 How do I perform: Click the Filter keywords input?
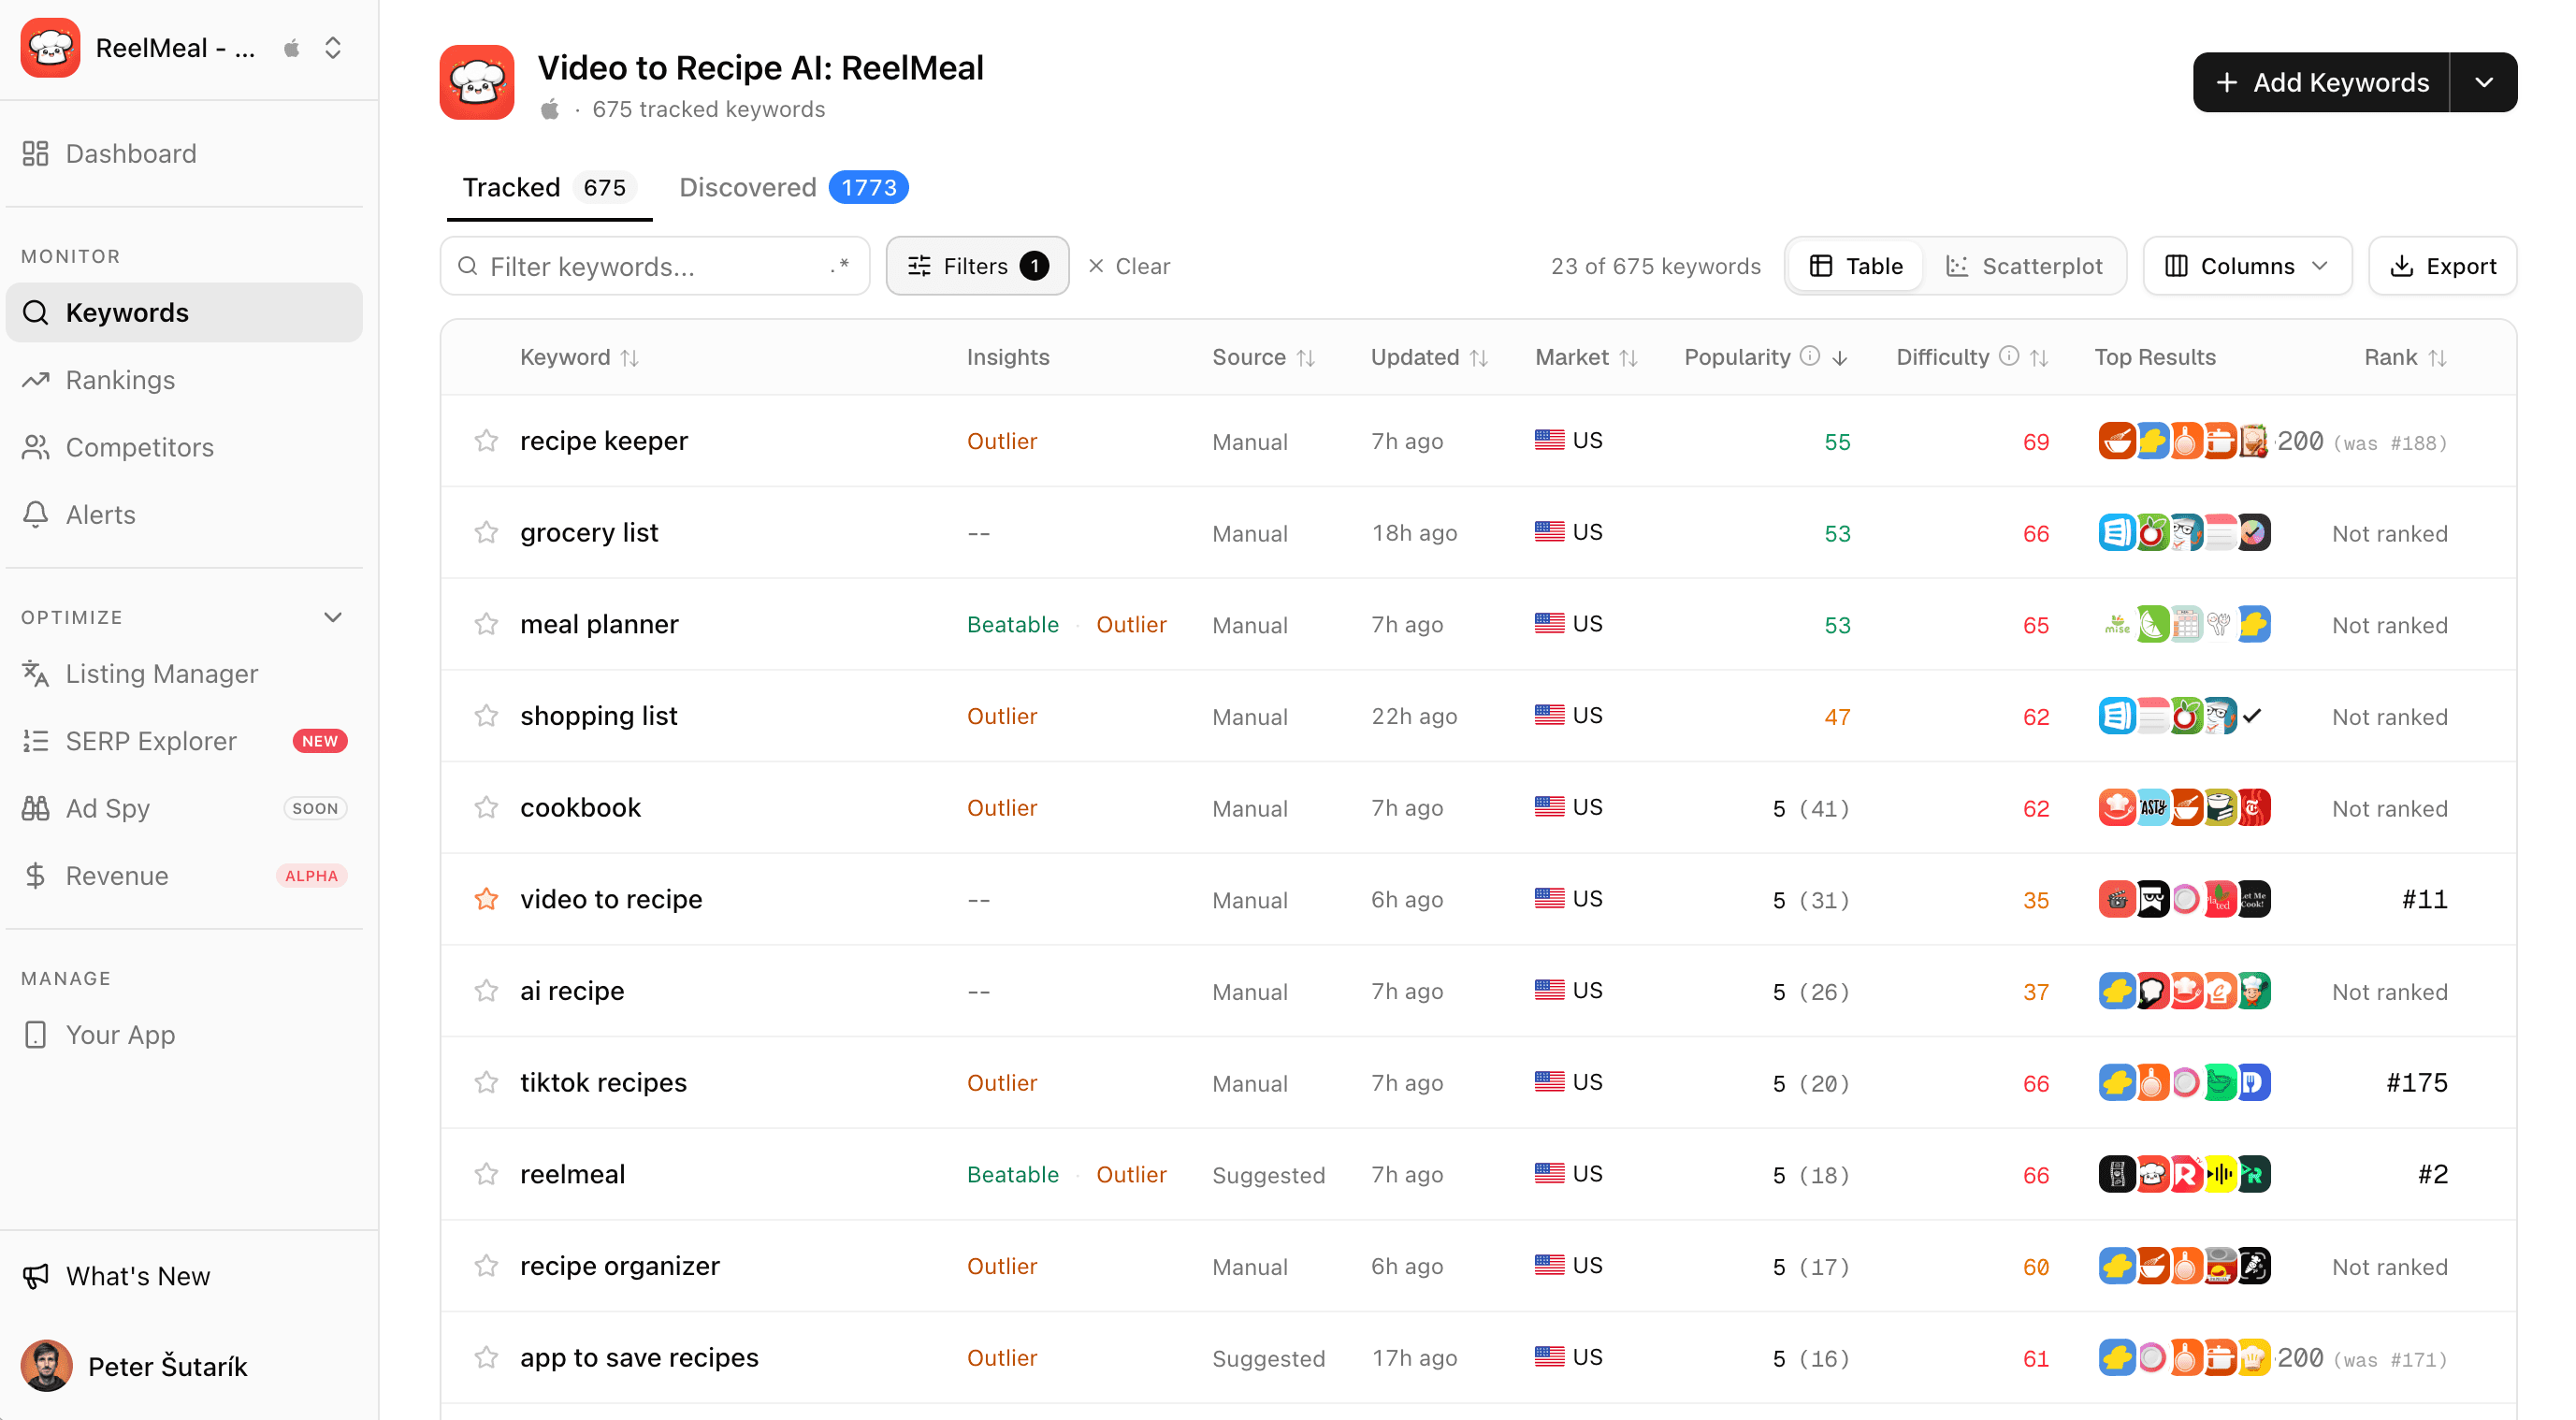coord(655,266)
